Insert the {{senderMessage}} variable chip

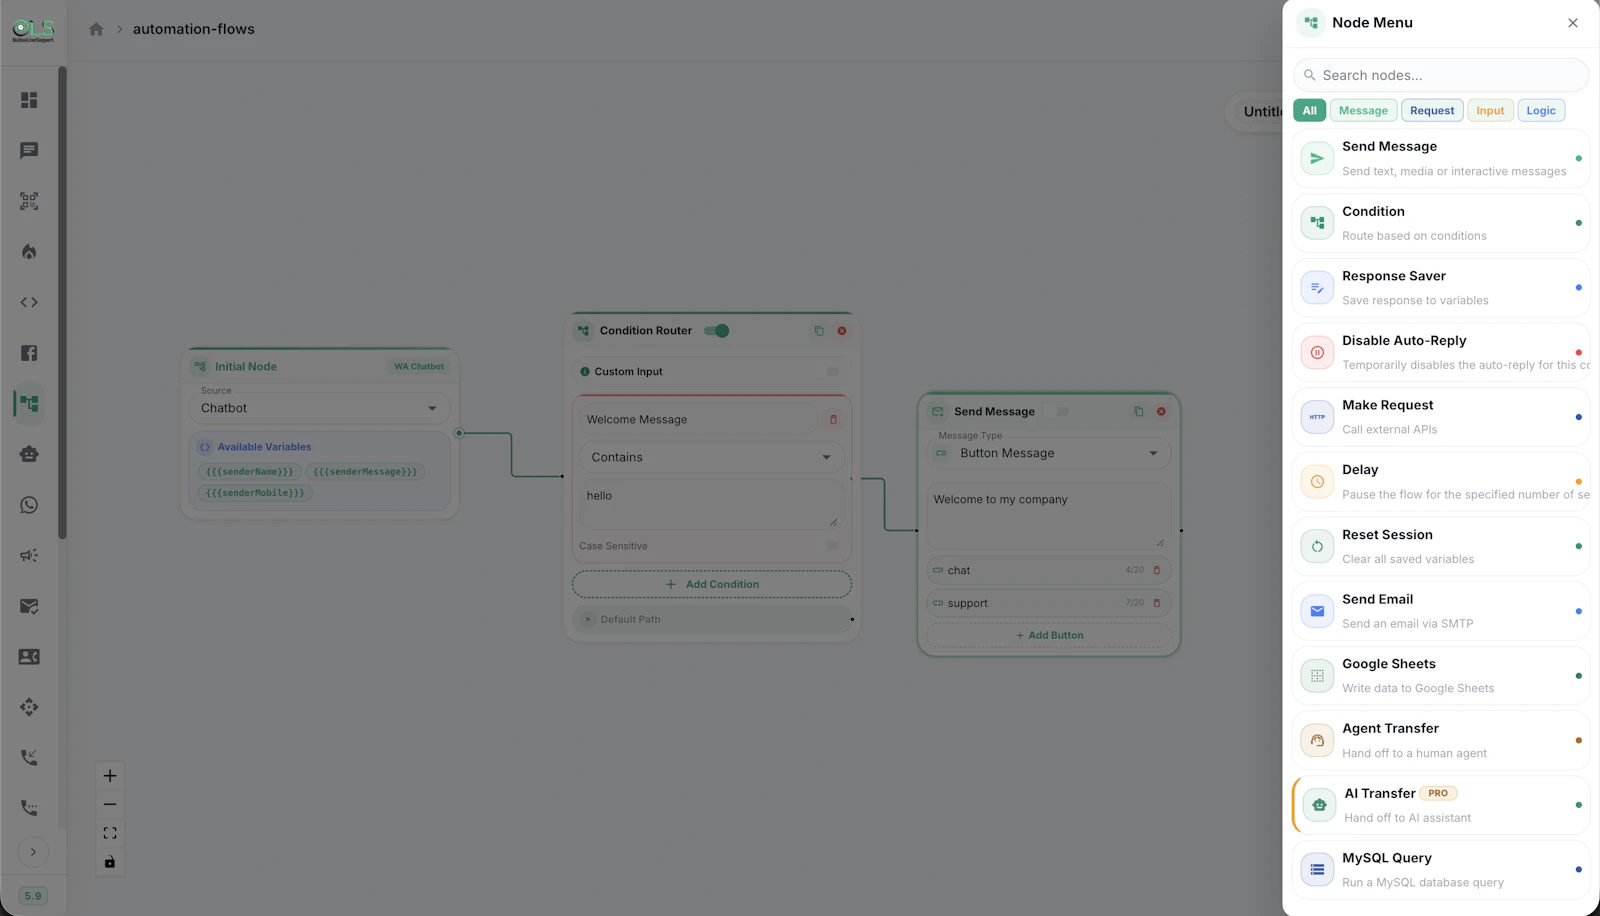(x=365, y=472)
